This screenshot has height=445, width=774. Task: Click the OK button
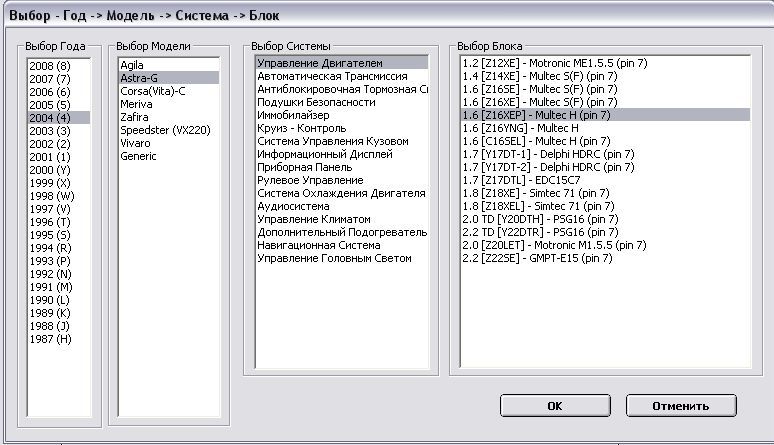(x=554, y=406)
